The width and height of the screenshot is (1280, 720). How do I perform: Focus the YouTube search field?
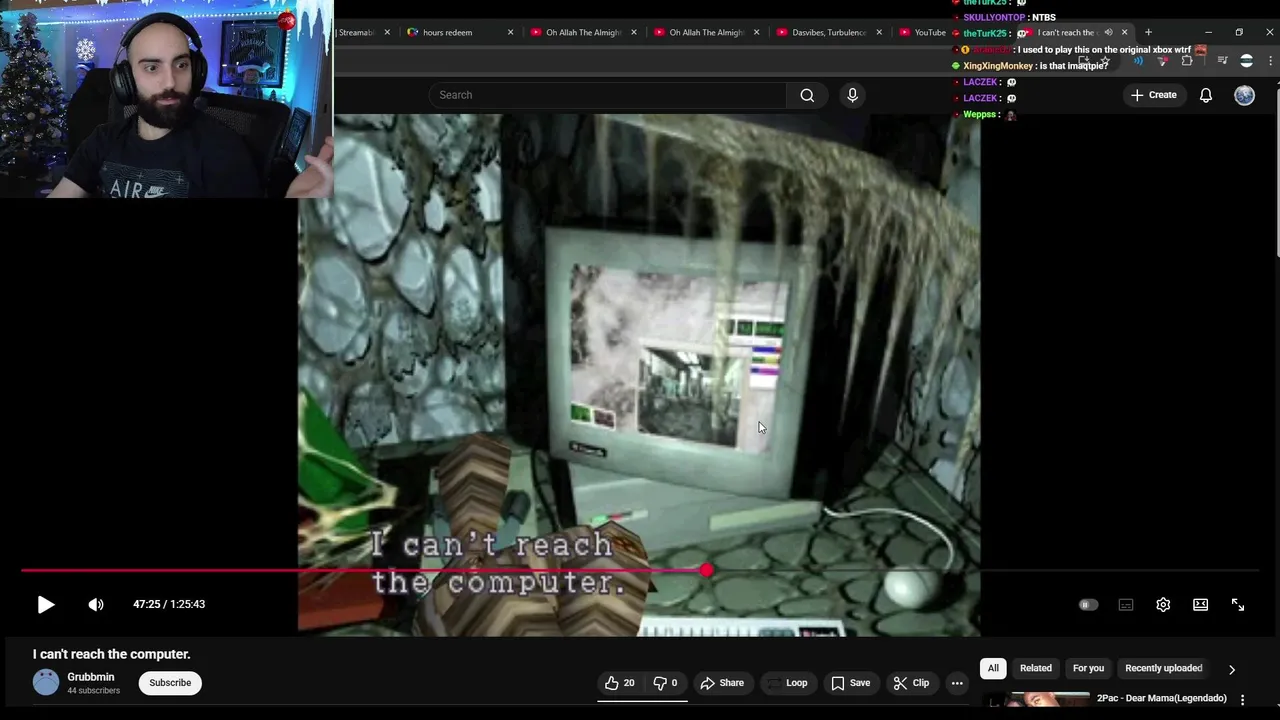pos(608,95)
